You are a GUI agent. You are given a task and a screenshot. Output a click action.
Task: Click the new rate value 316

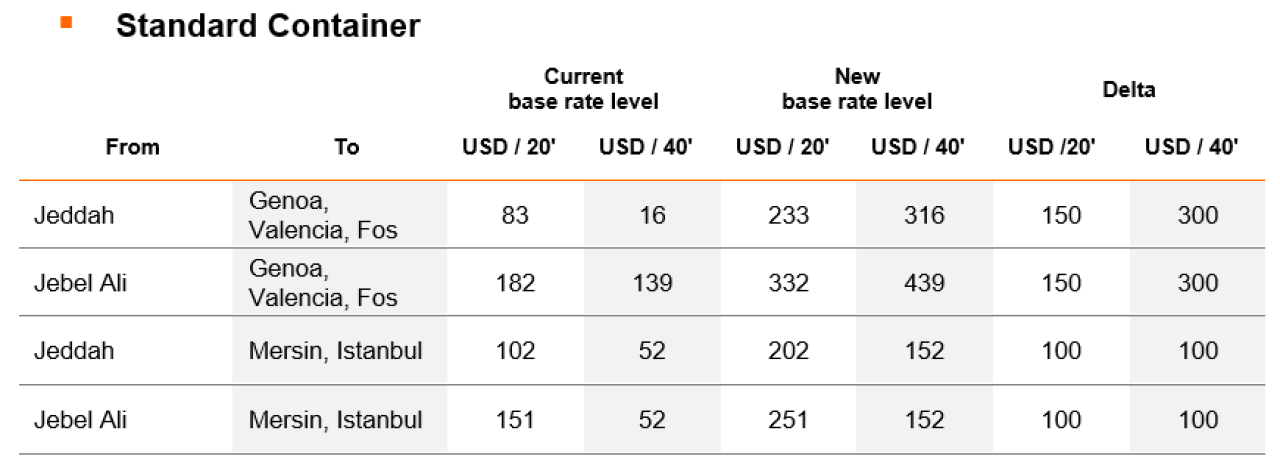pos(924,215)
